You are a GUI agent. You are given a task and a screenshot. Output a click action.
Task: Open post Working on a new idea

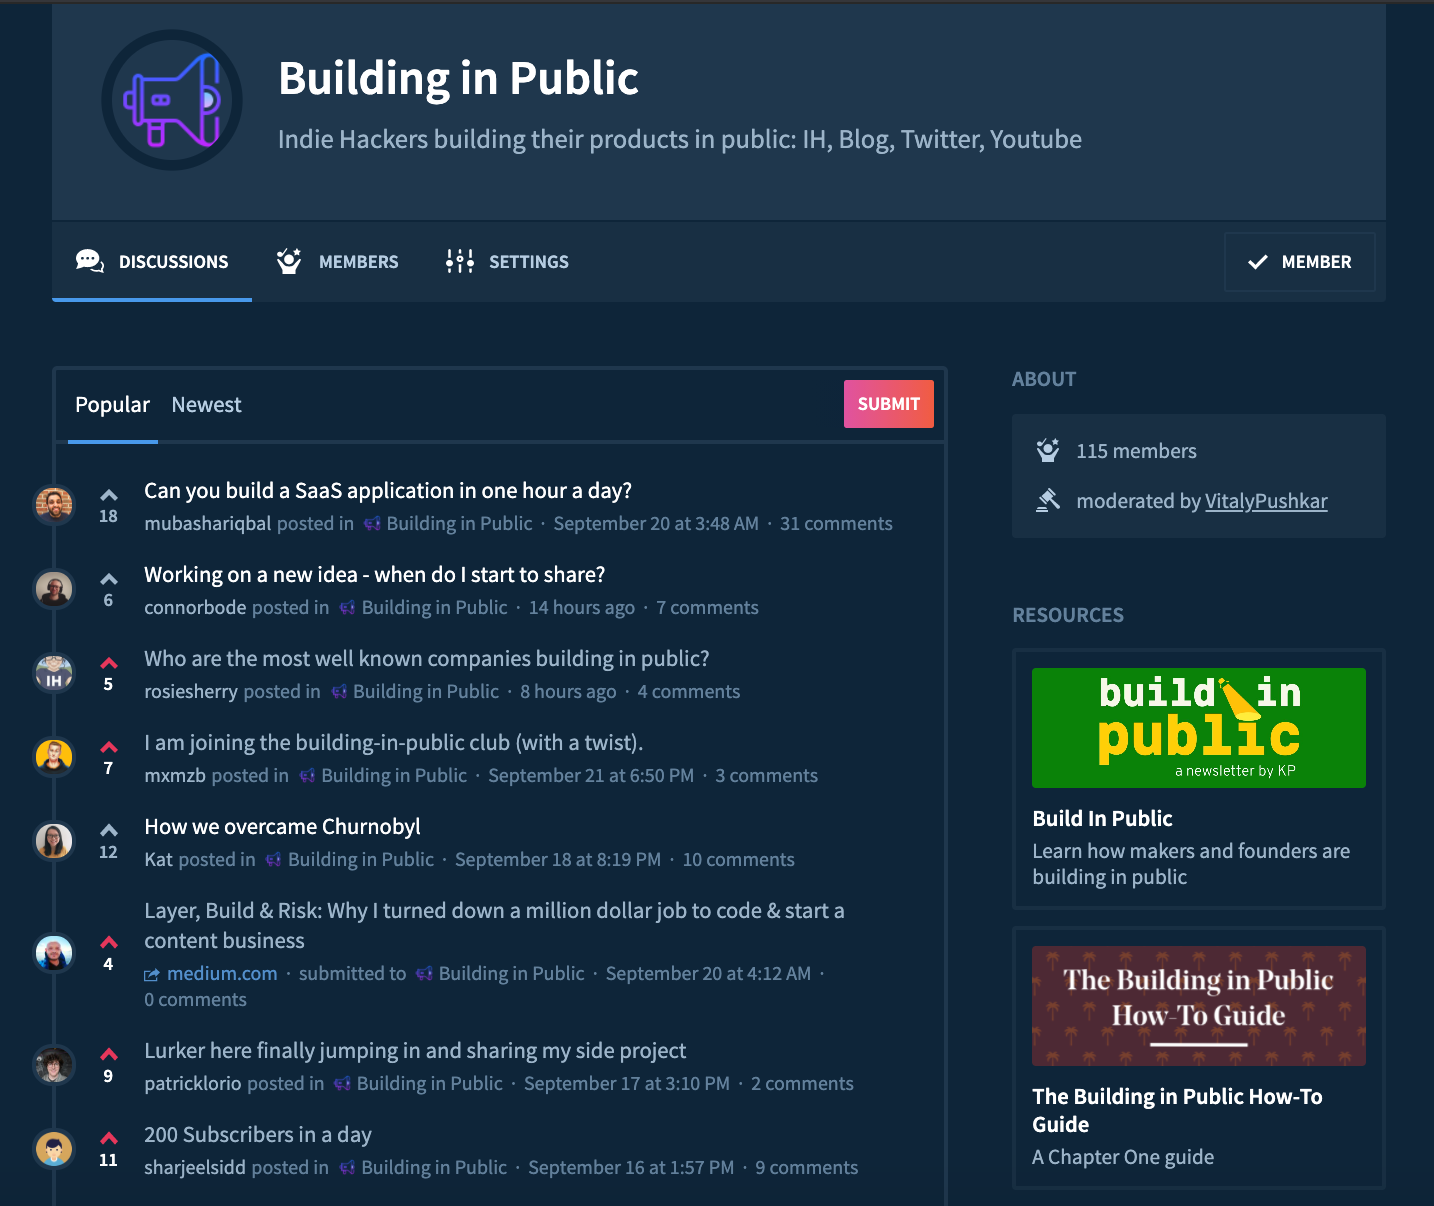tap(375, 575)
